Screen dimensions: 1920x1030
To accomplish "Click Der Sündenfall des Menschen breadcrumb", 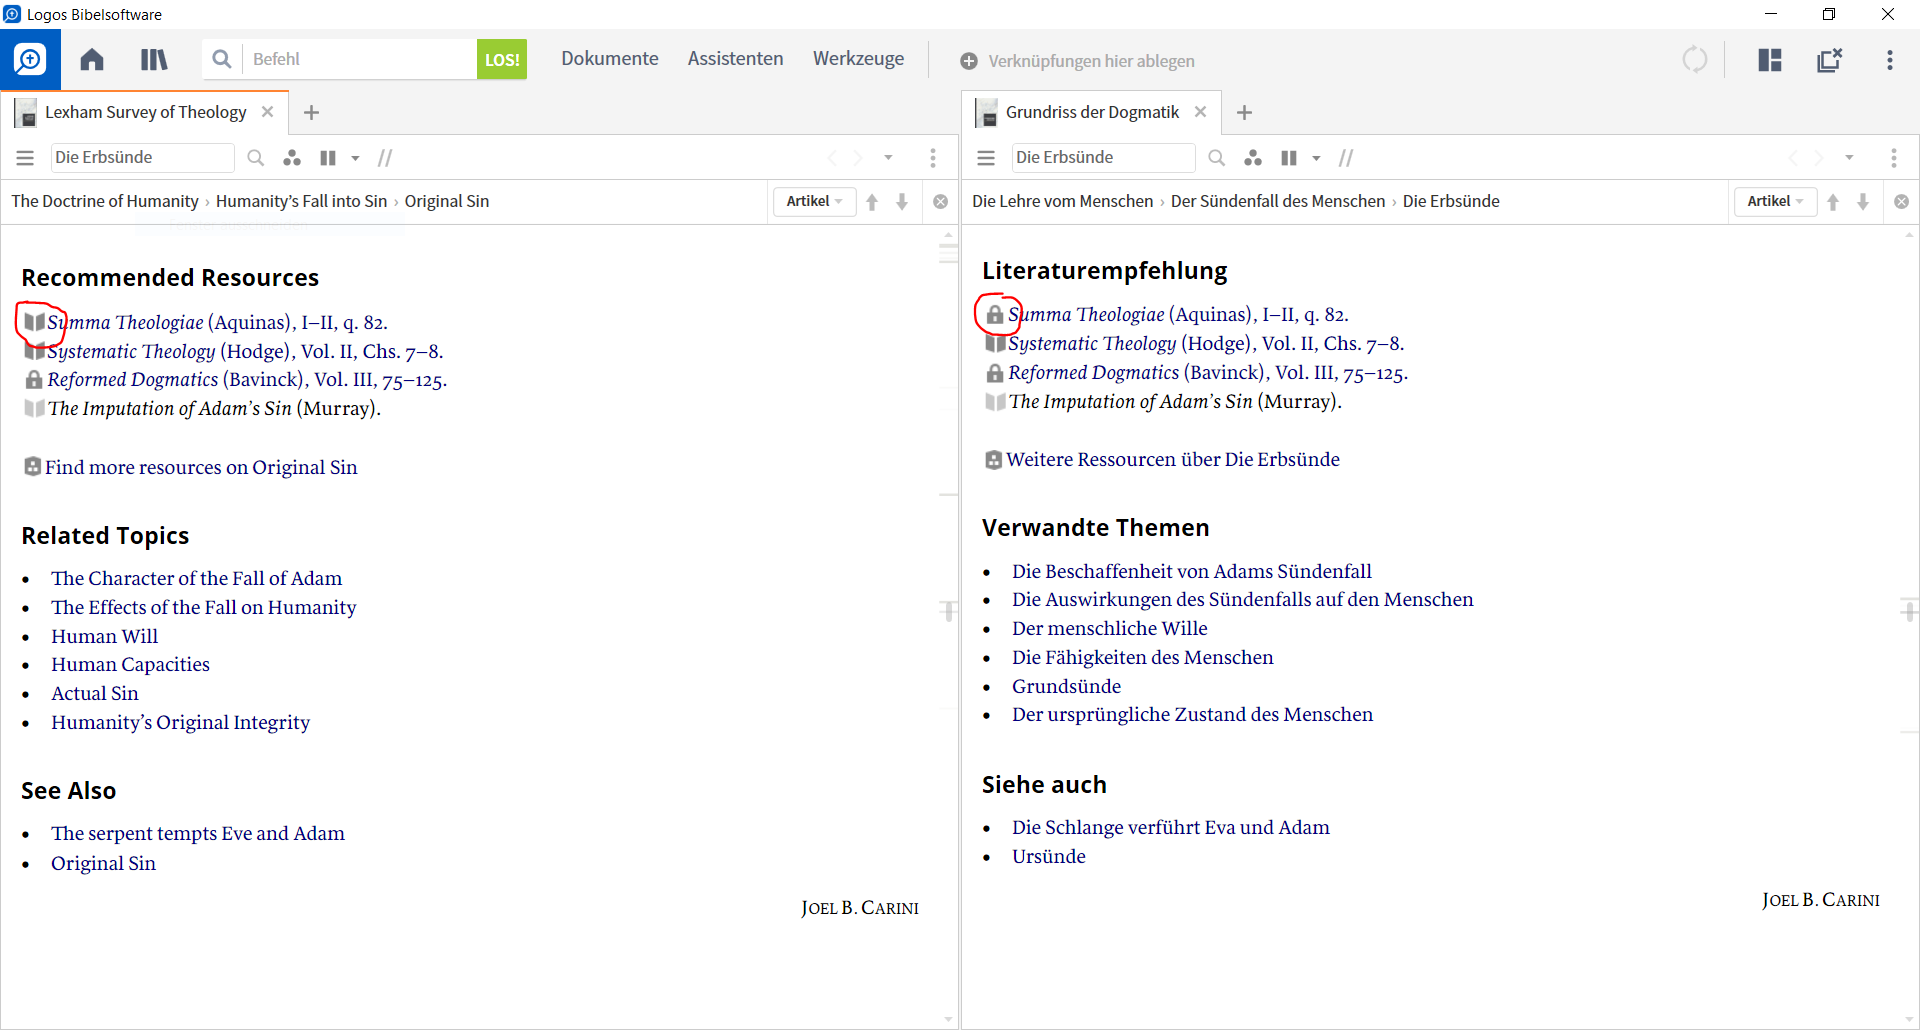I will click(1278, 202).
